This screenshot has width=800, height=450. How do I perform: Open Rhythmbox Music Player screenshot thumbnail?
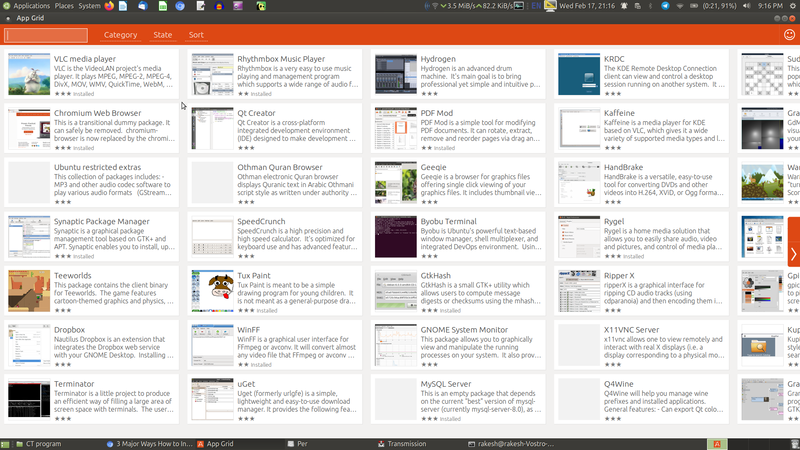(x=212, y=74)
